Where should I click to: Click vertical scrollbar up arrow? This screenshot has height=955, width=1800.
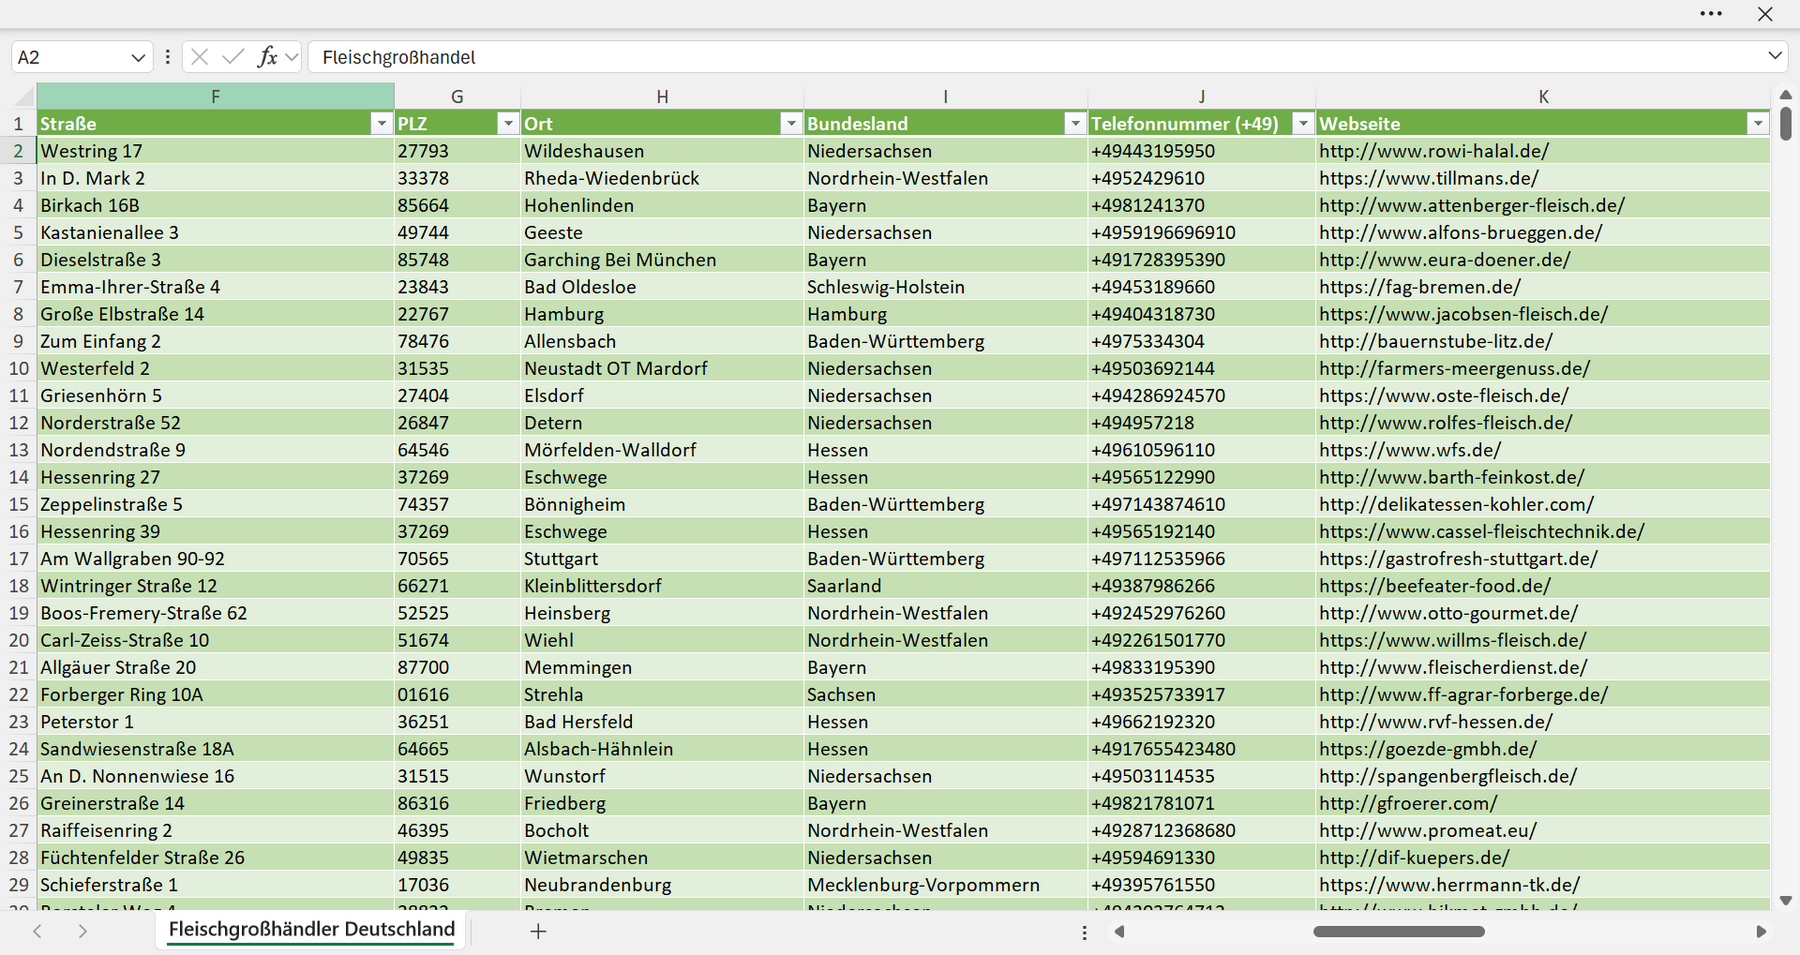coord(1786,95)
